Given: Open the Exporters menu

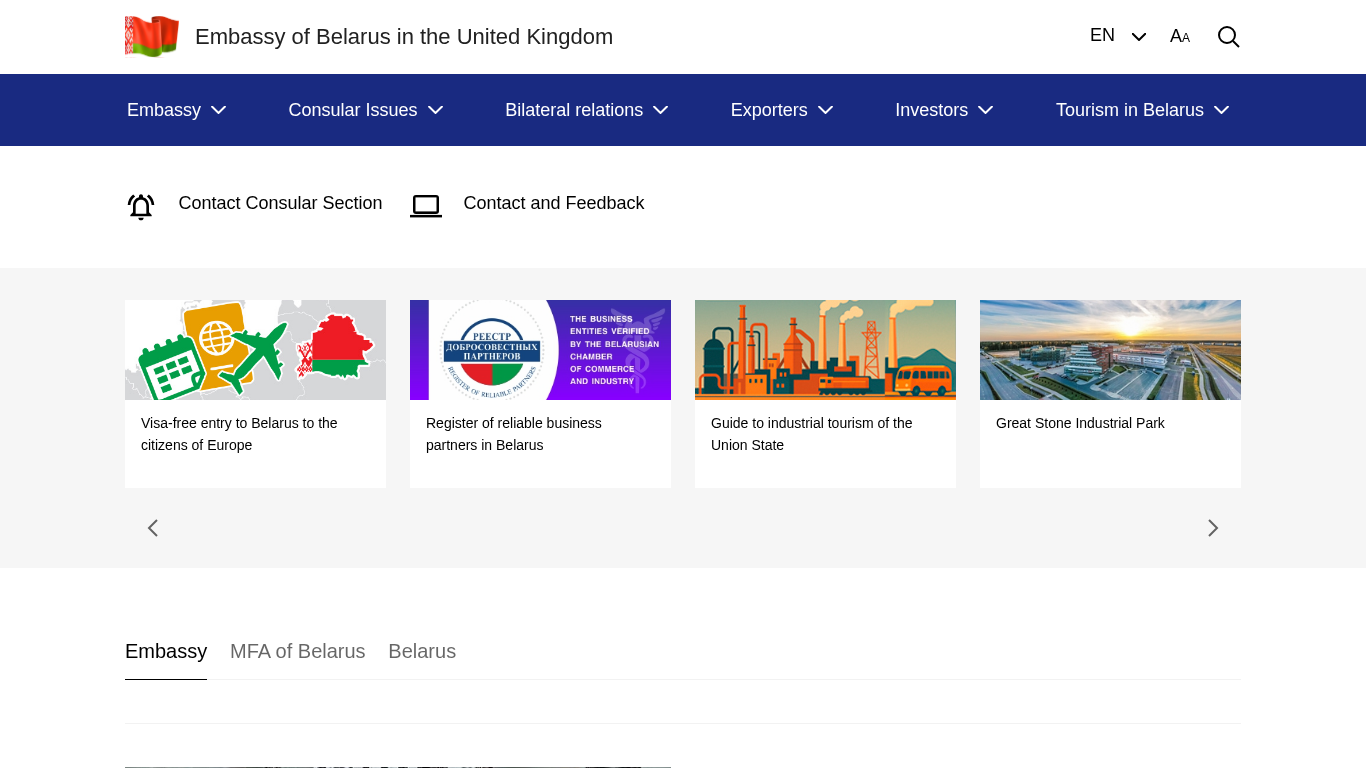Looking at the screenshot, I should click(781, 110).
